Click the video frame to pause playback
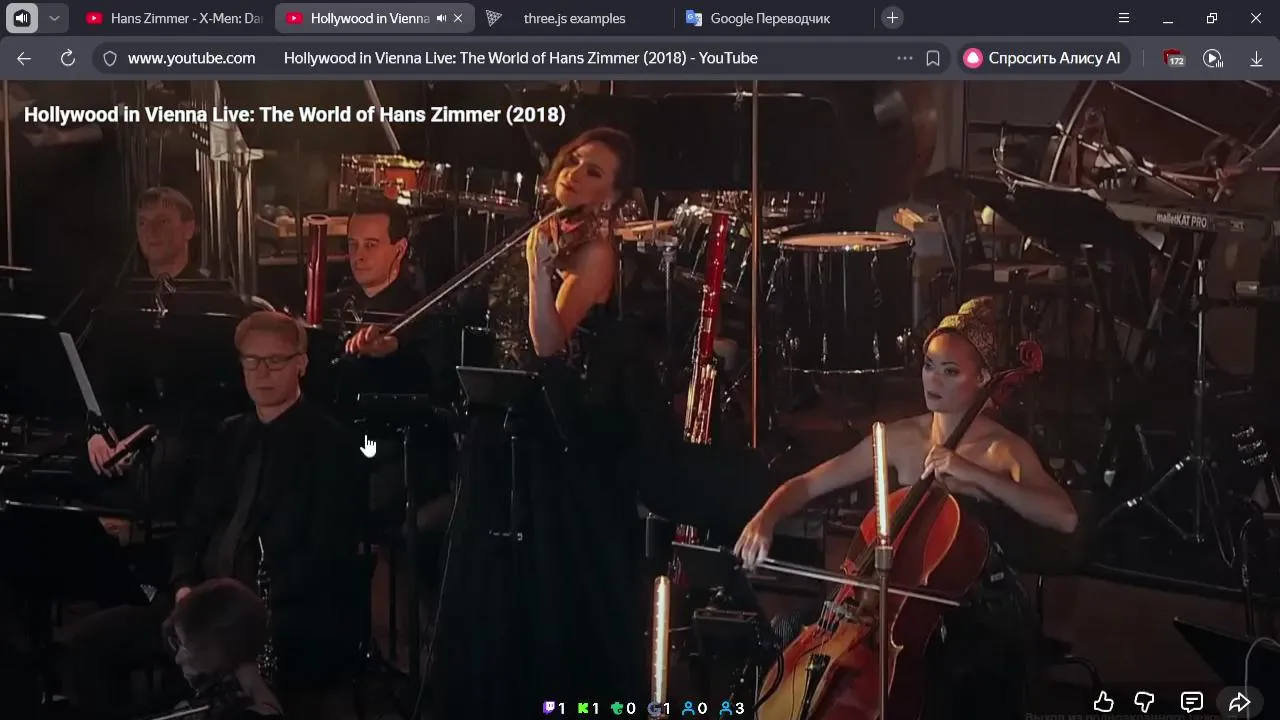Image resolution: width=1280 pixels, height=720 pixels. tap(640, 400)
